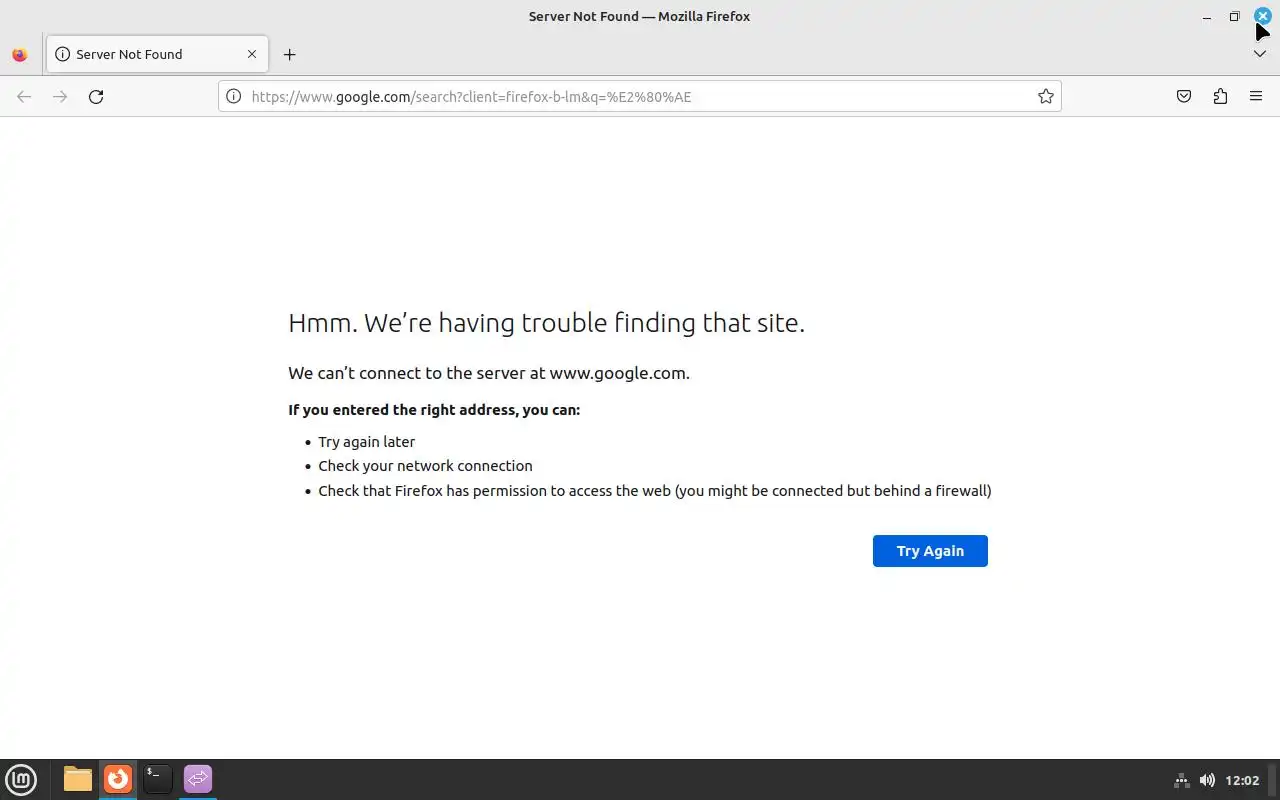Select the Server Not Found tab
Image resolution: width=1280 pixels, height=800 pixels.
coord(157,54)
